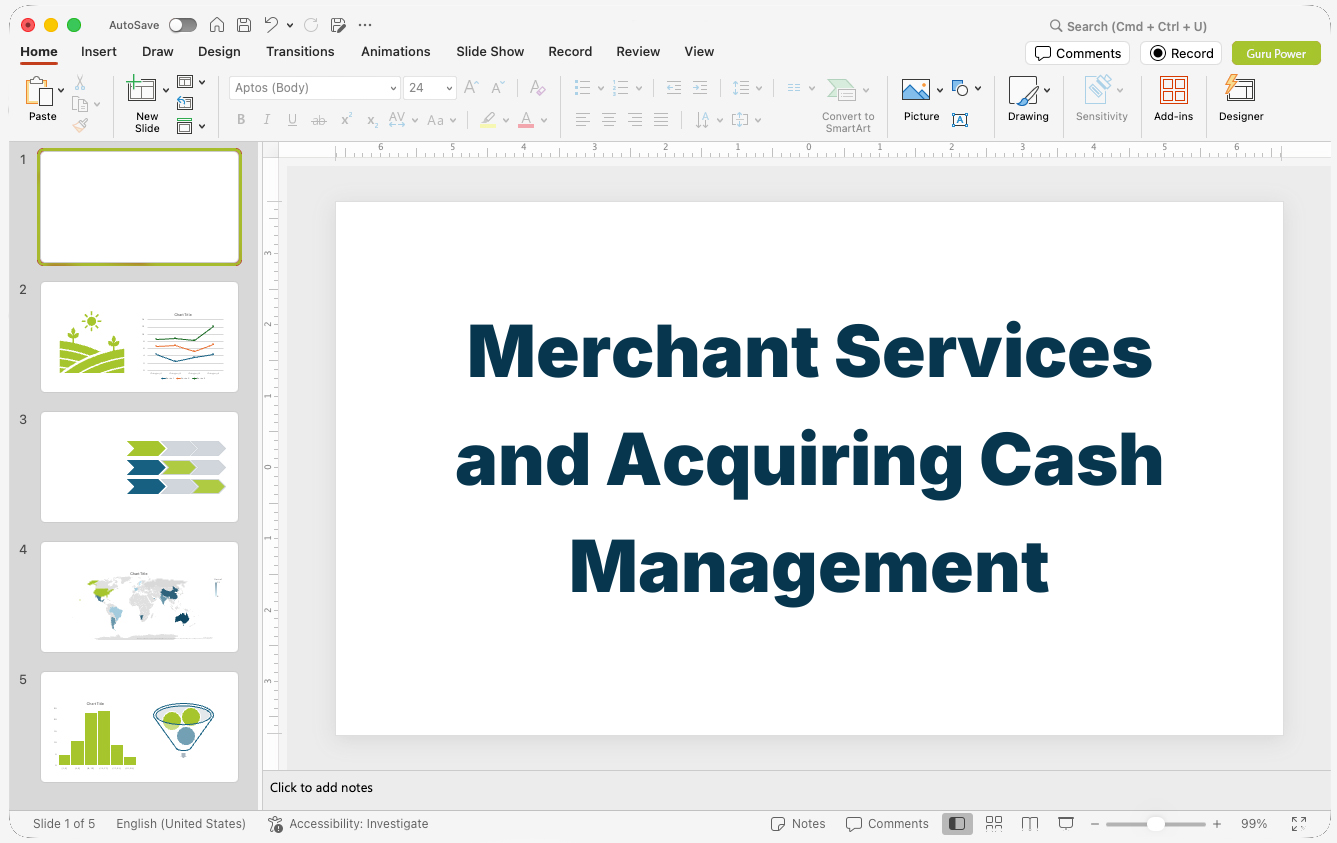
Task: Click the Superscript icon
Action: tap(346, 120)
